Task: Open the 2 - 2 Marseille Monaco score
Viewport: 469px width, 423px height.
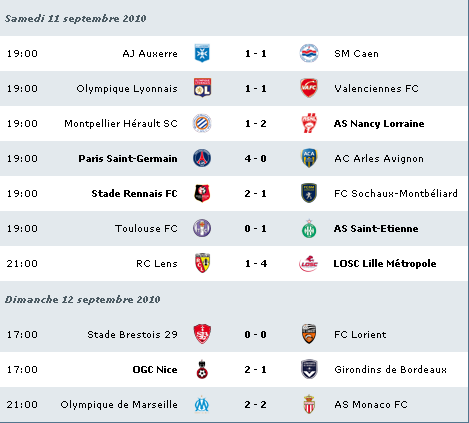Action: [x=255, y=405]
